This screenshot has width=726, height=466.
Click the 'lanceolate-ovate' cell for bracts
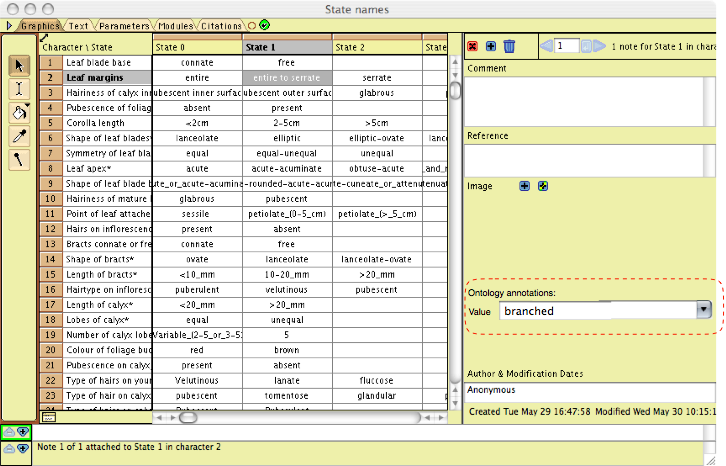(x=377, y=259)
